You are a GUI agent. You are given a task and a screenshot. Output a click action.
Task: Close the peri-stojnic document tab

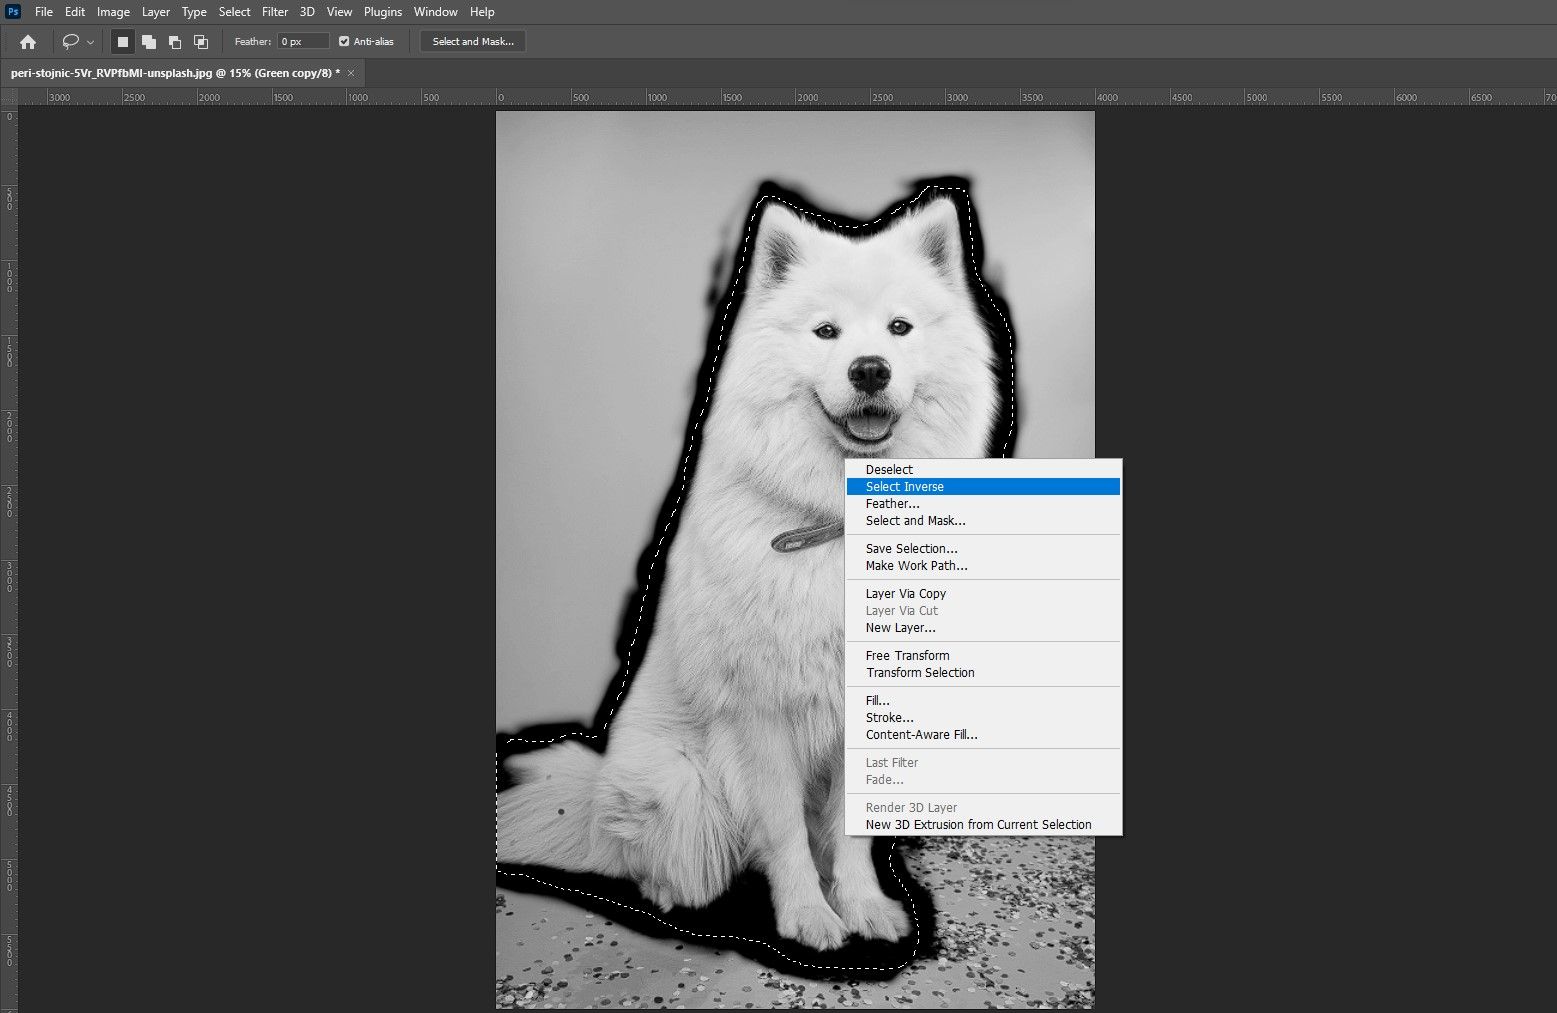coord(351,73)
